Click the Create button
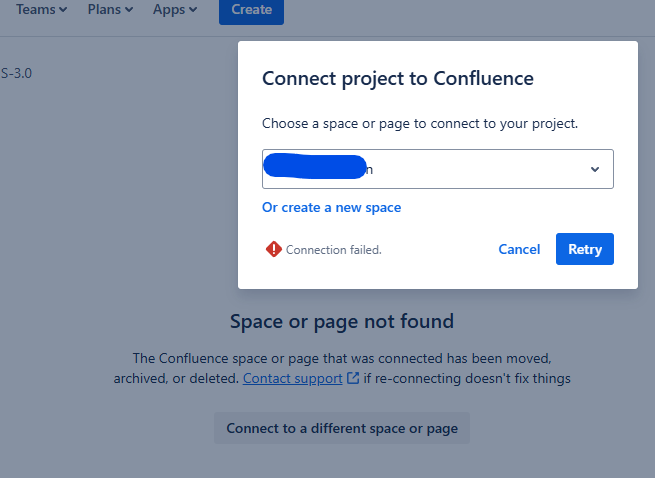Viewport: 655px width, 478px height. 251,10
